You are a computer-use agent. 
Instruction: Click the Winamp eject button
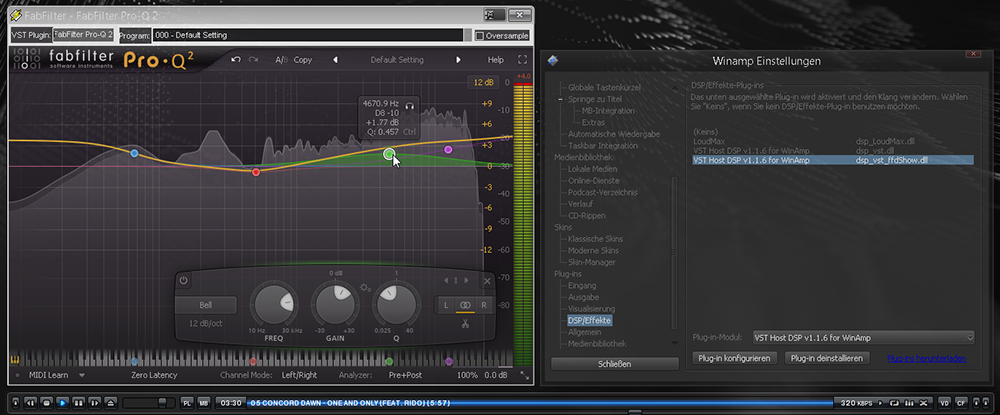[111, 403]
